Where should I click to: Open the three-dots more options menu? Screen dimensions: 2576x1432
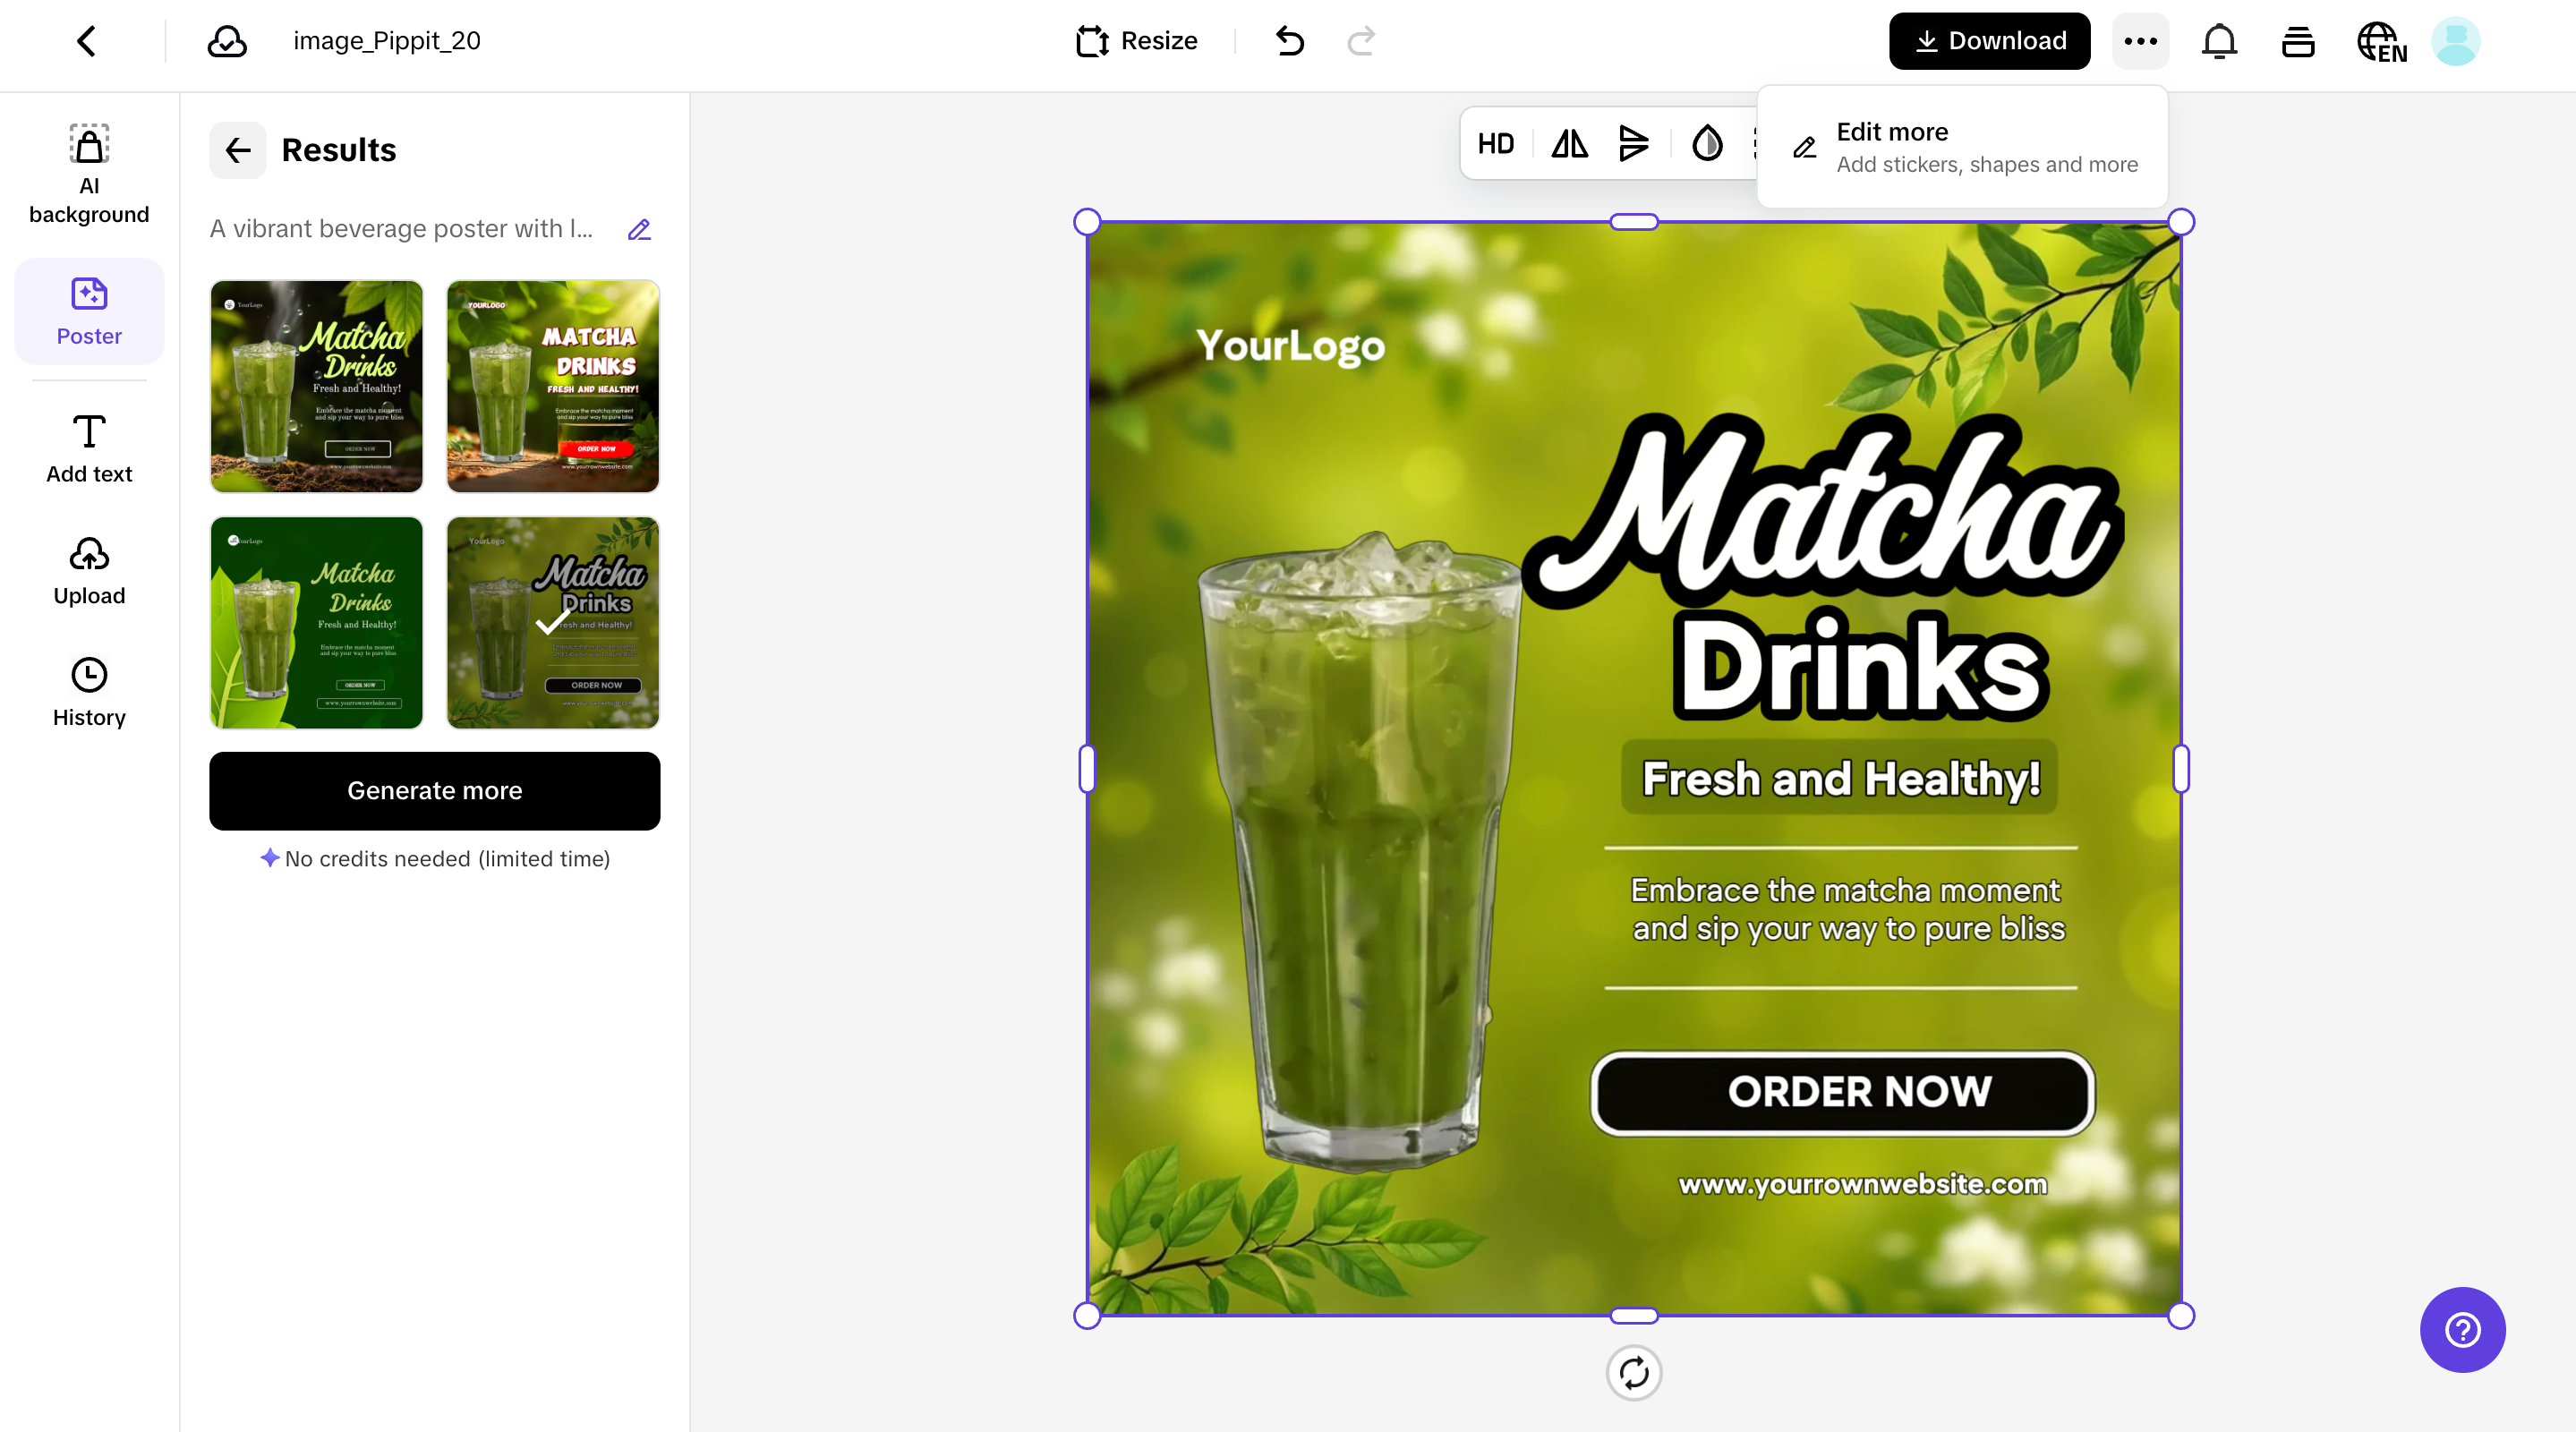(x=2140, y=41)
